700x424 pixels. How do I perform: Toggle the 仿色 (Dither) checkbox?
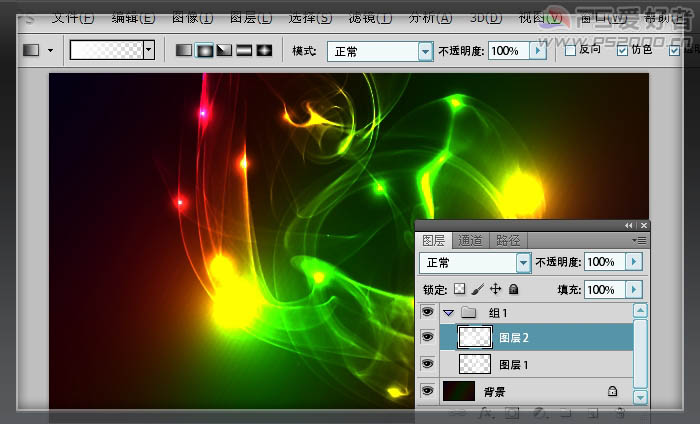point(623,50)
